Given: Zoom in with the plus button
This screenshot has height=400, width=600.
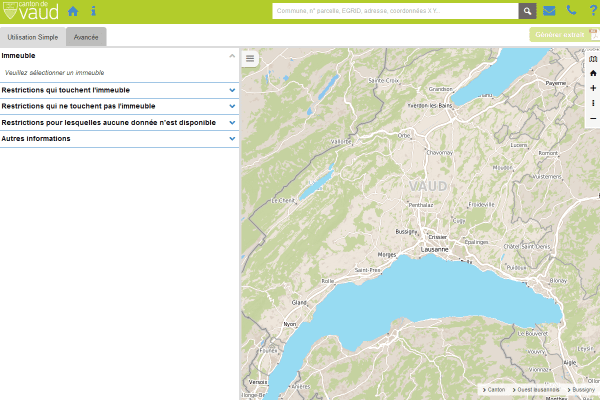Looking at the screenshot, I should coord(593,88).
